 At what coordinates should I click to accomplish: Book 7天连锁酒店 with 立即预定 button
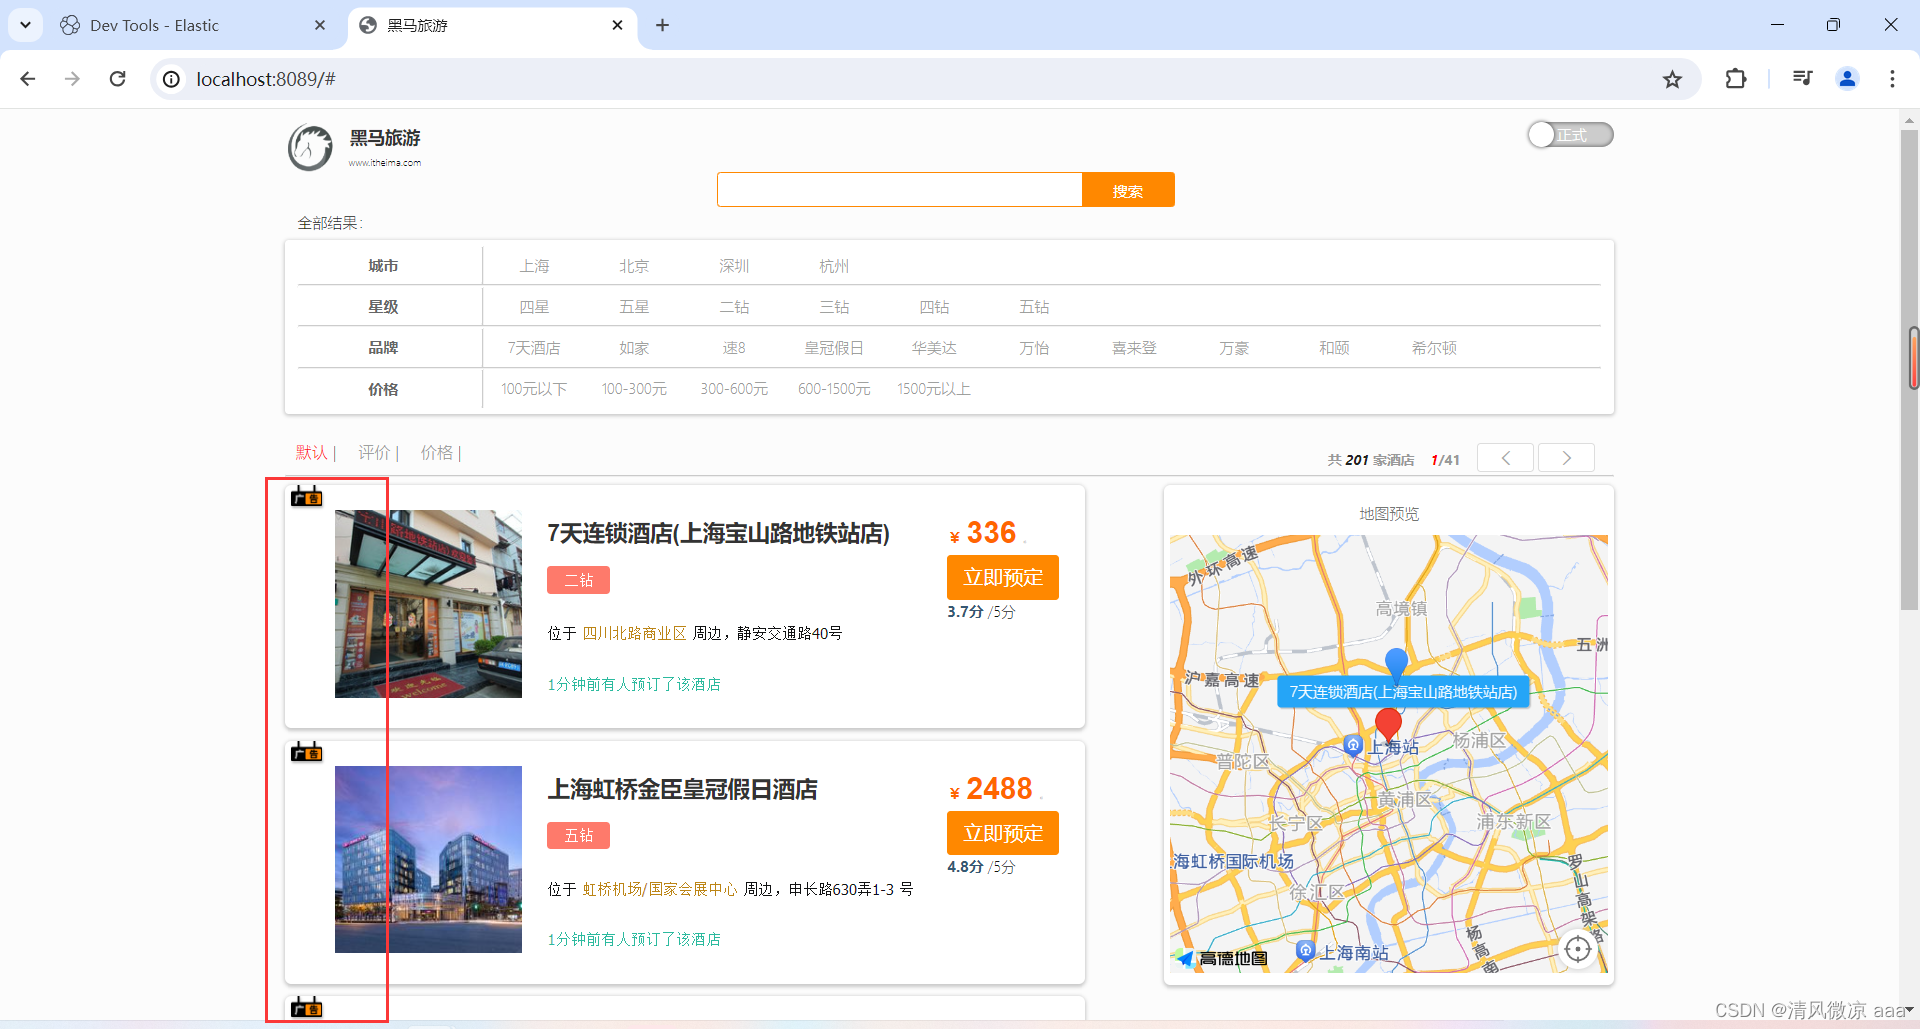tap(1003, 577)
